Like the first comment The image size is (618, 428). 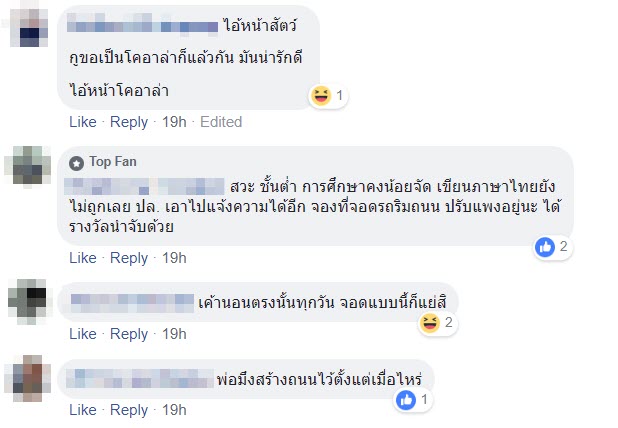83,122
